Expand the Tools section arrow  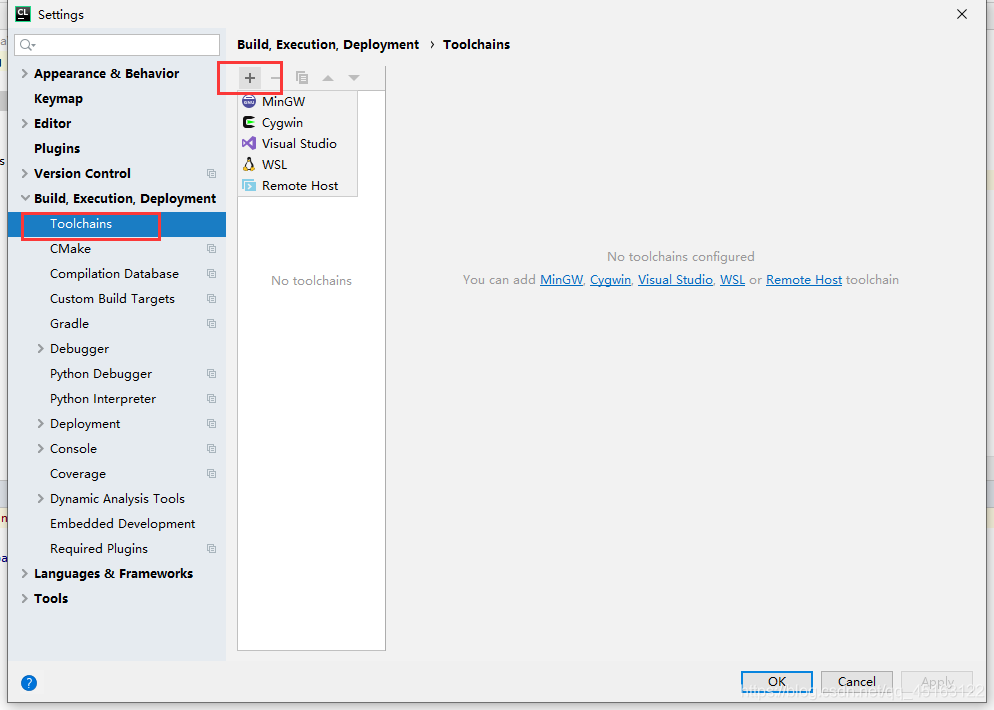coord(24,598)
